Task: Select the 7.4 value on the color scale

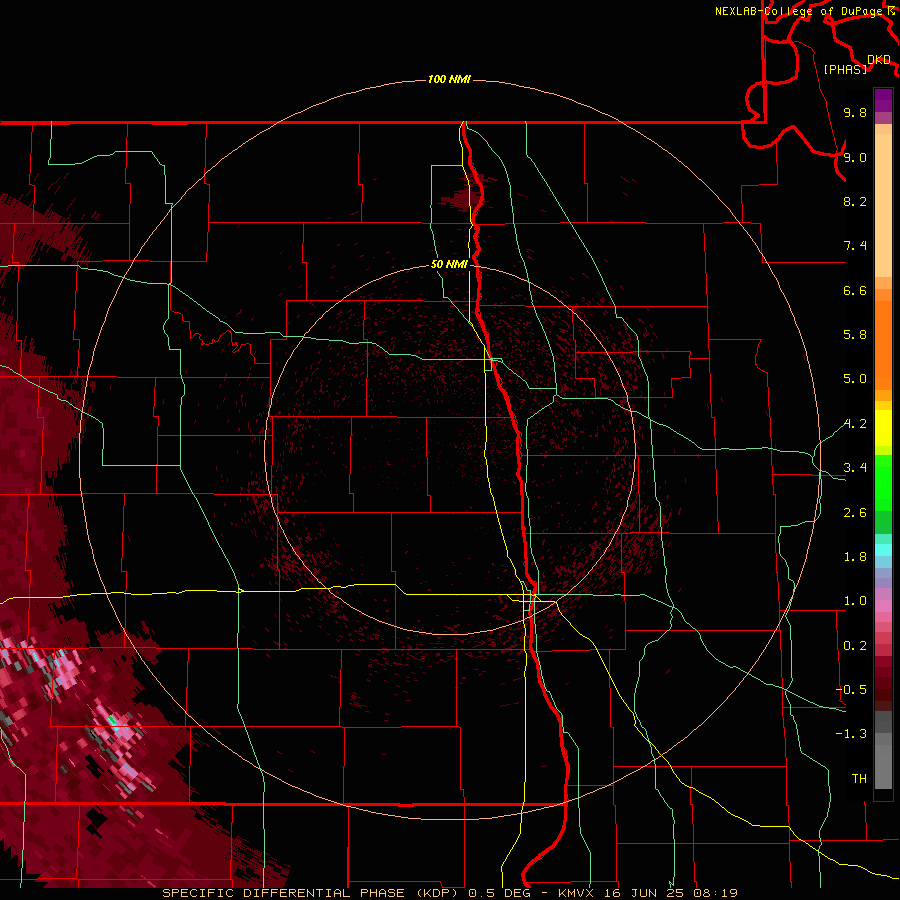Action: click(x=855, y=246)
